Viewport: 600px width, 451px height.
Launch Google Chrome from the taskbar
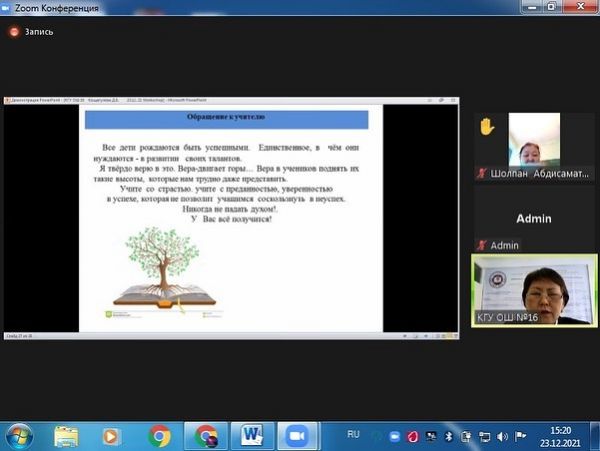(x=159, y=435)
